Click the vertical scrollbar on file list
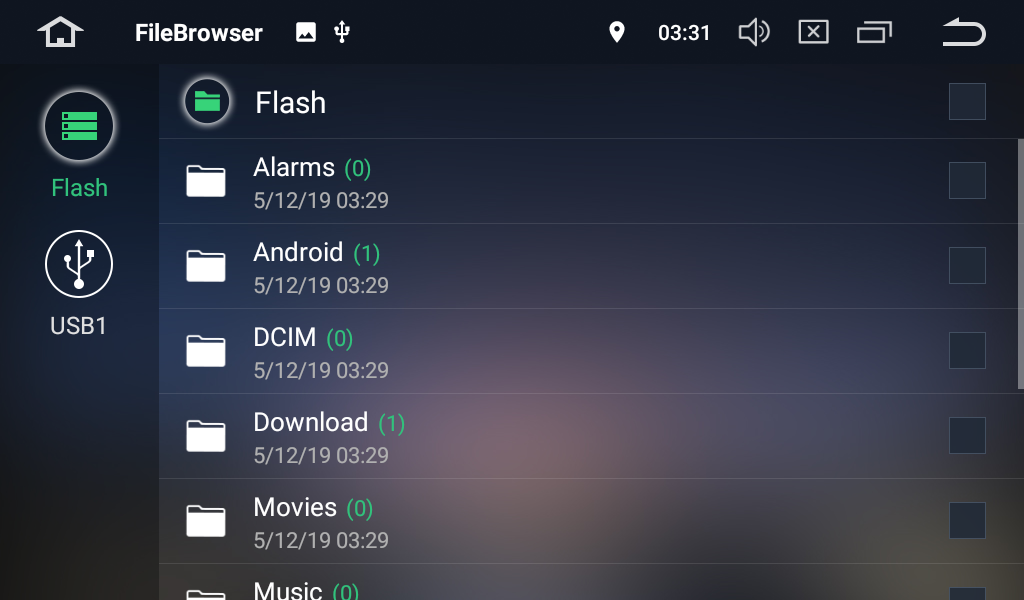The height and width of the screenshot is (600, 1024). click(1021, 264)
